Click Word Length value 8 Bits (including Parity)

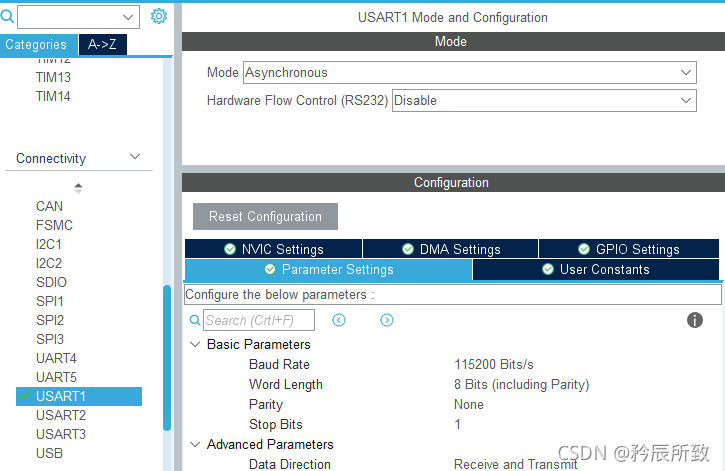pos(522,385)
